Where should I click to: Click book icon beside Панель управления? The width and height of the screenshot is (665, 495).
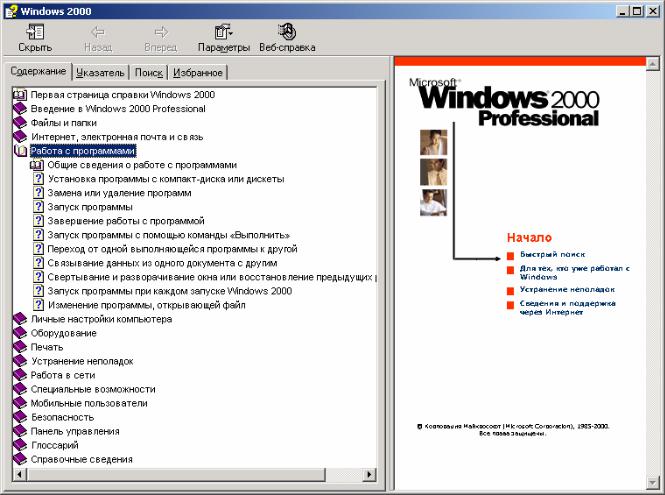[x=20, y=431]
